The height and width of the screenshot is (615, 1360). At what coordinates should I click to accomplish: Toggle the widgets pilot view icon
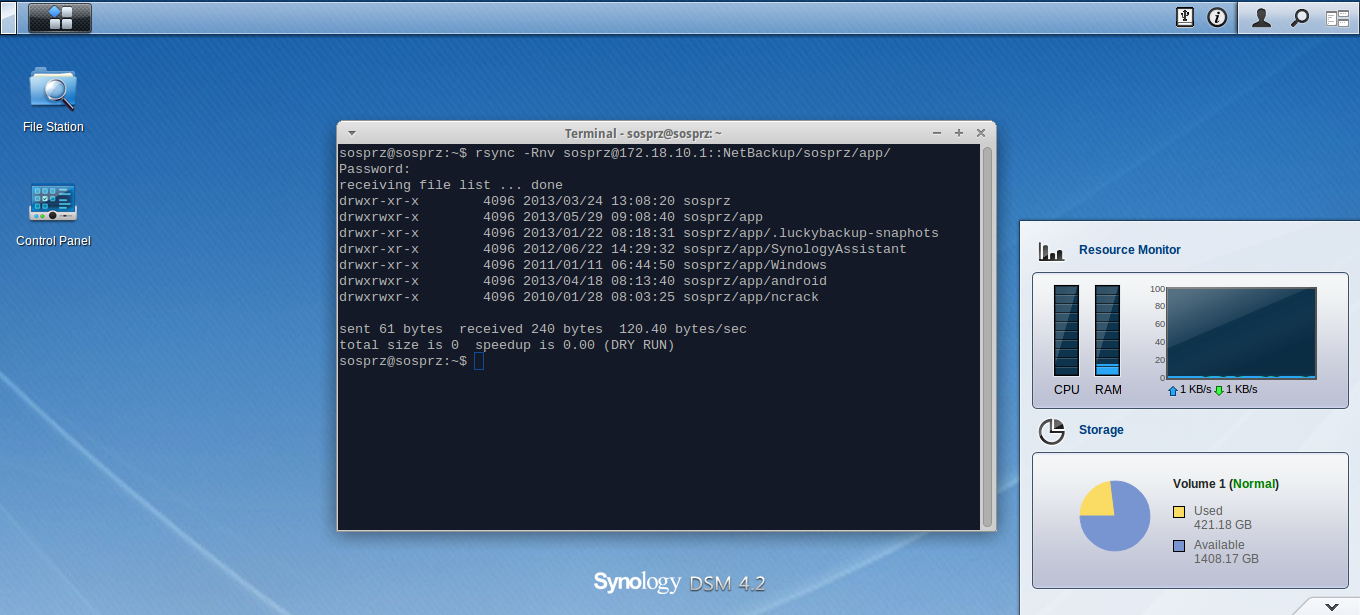1337,17
